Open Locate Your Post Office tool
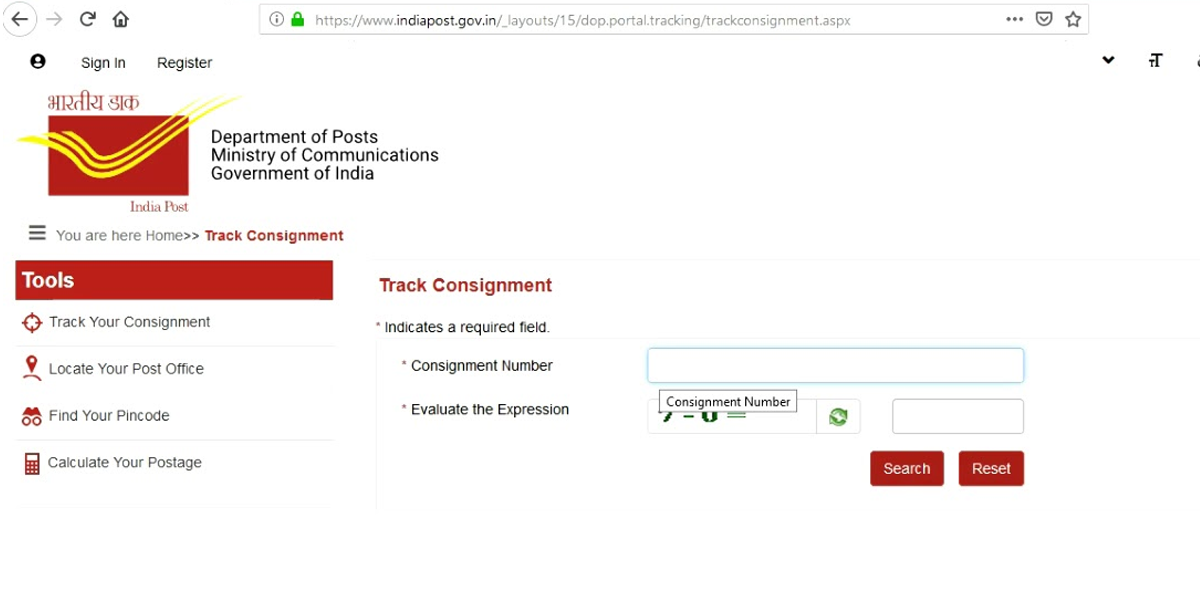The height and width of the screenshot is (600, 1200). [126, 369]
